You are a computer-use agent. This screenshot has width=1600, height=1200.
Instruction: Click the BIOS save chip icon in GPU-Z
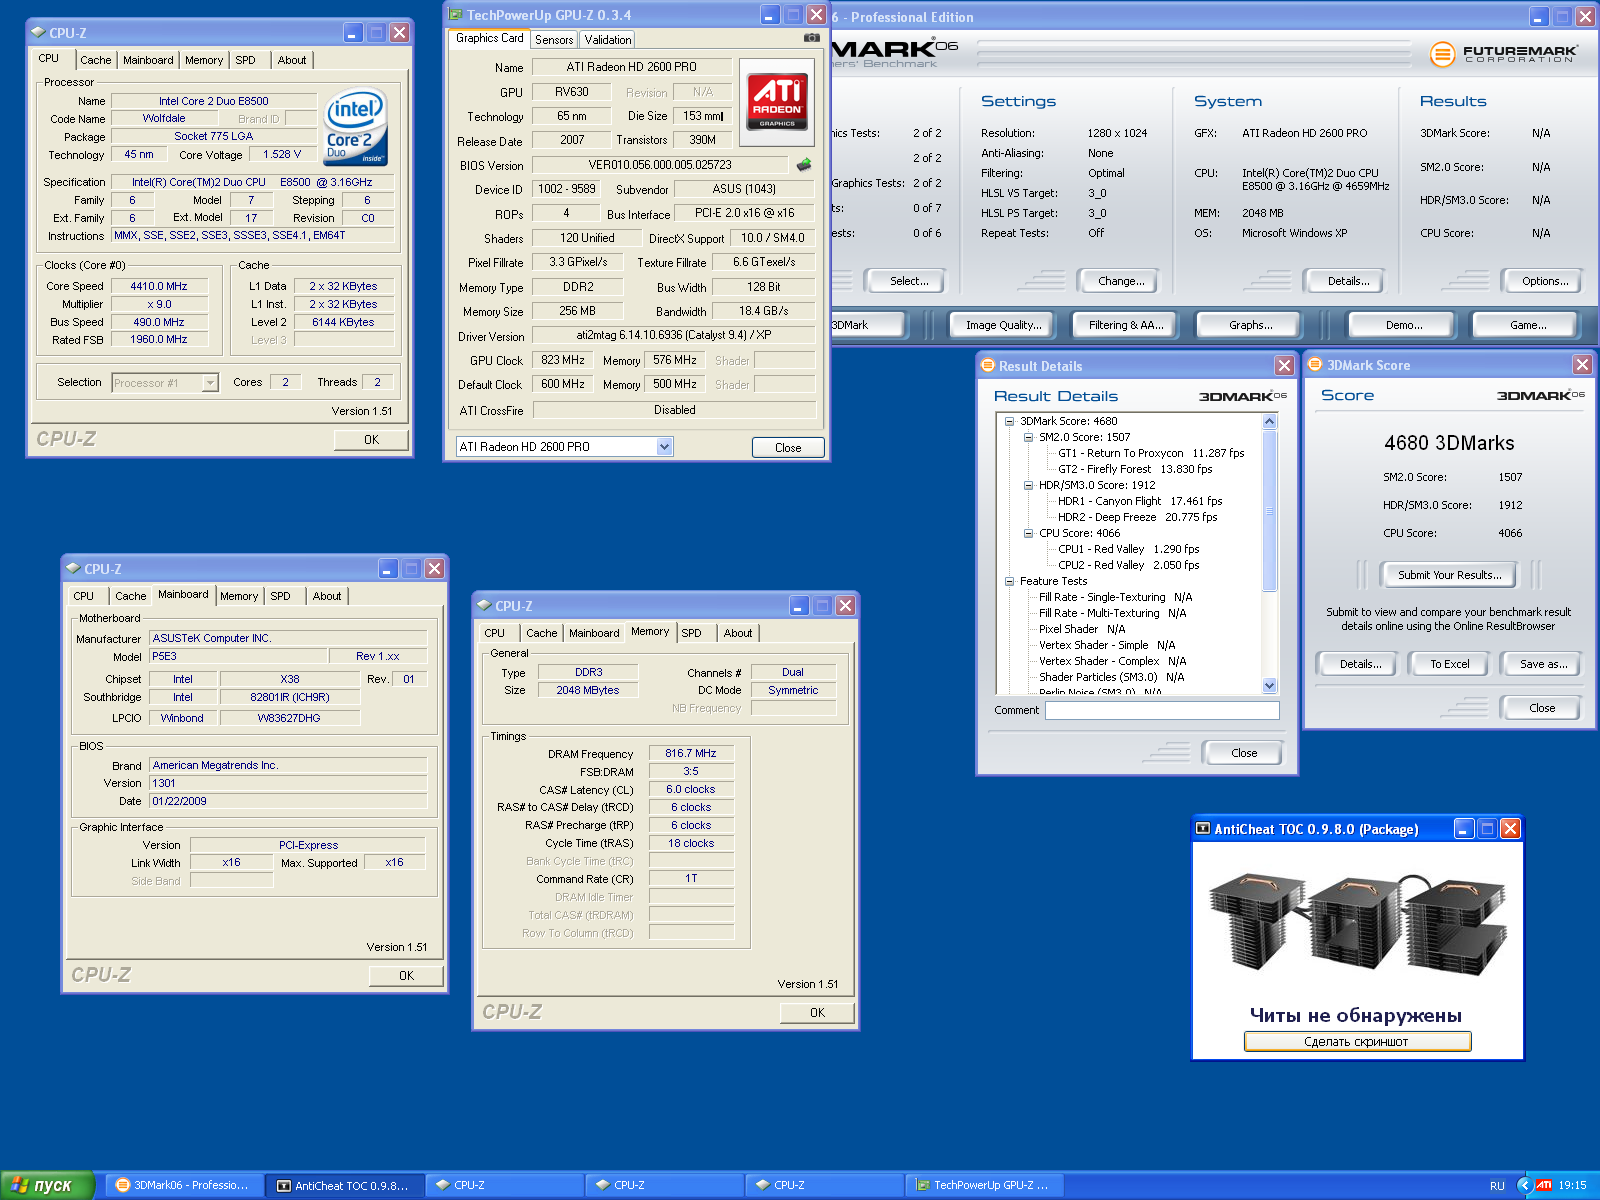click(804, 164)
